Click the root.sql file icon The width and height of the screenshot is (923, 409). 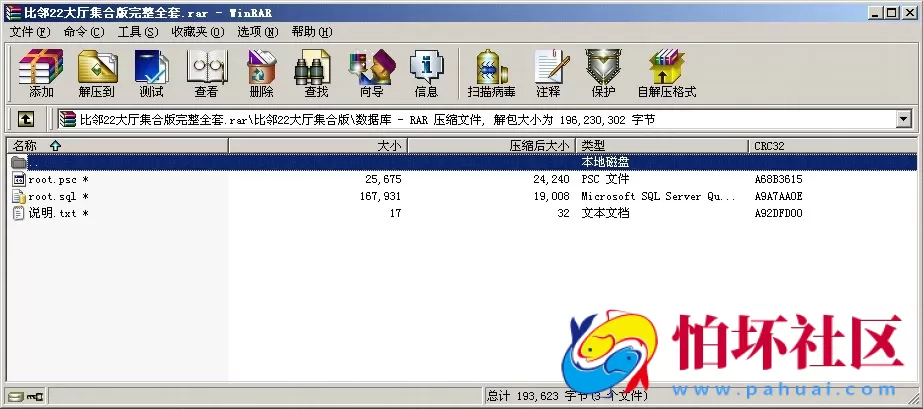[x=19, y=197]
